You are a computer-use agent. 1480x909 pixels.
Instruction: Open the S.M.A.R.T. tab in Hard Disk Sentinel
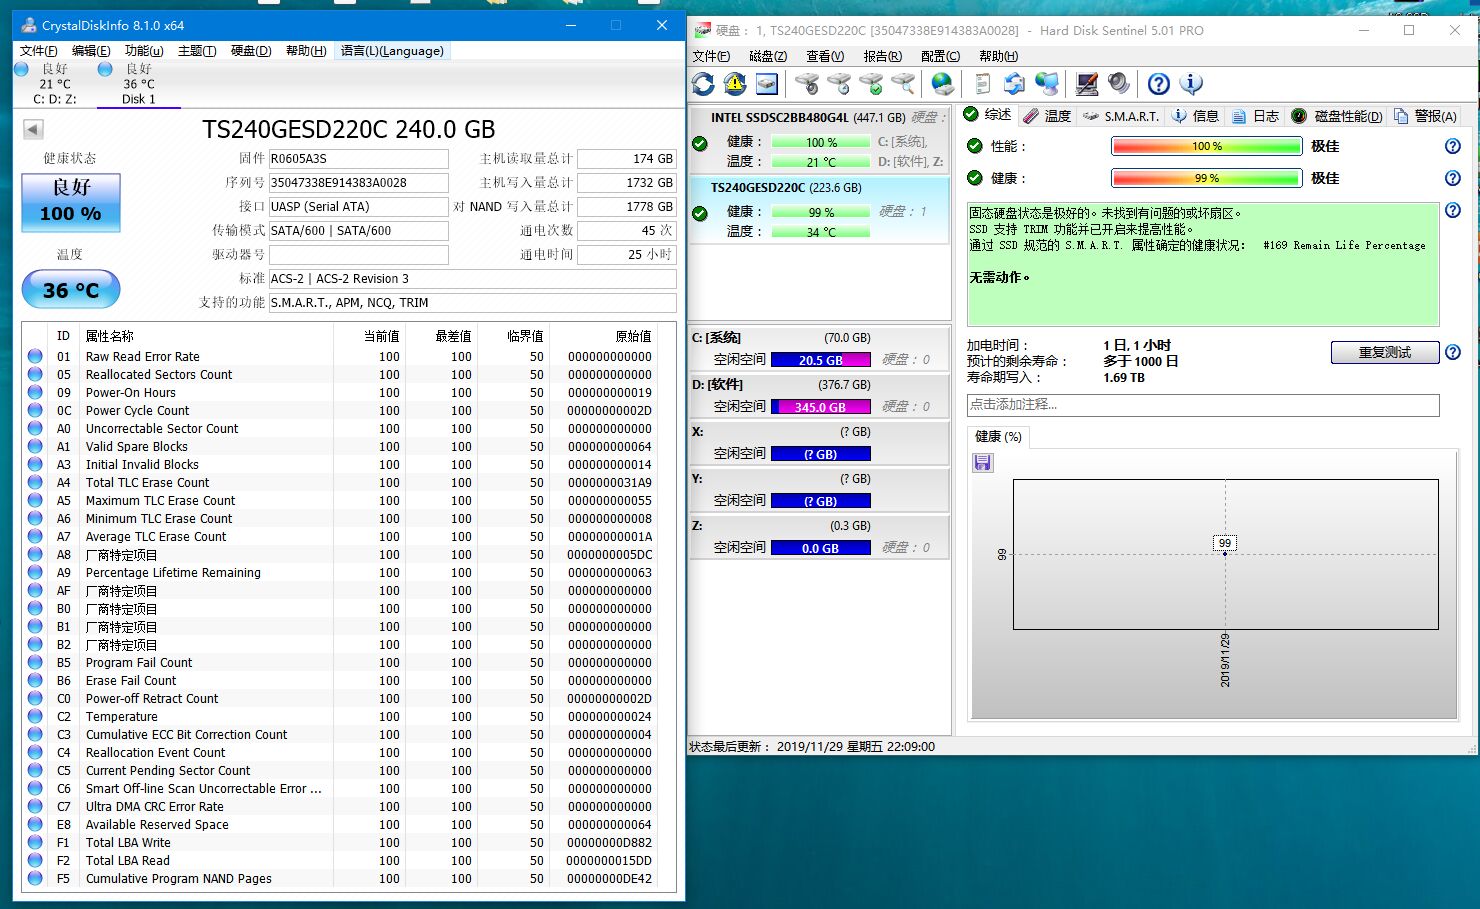(1120, 116)
